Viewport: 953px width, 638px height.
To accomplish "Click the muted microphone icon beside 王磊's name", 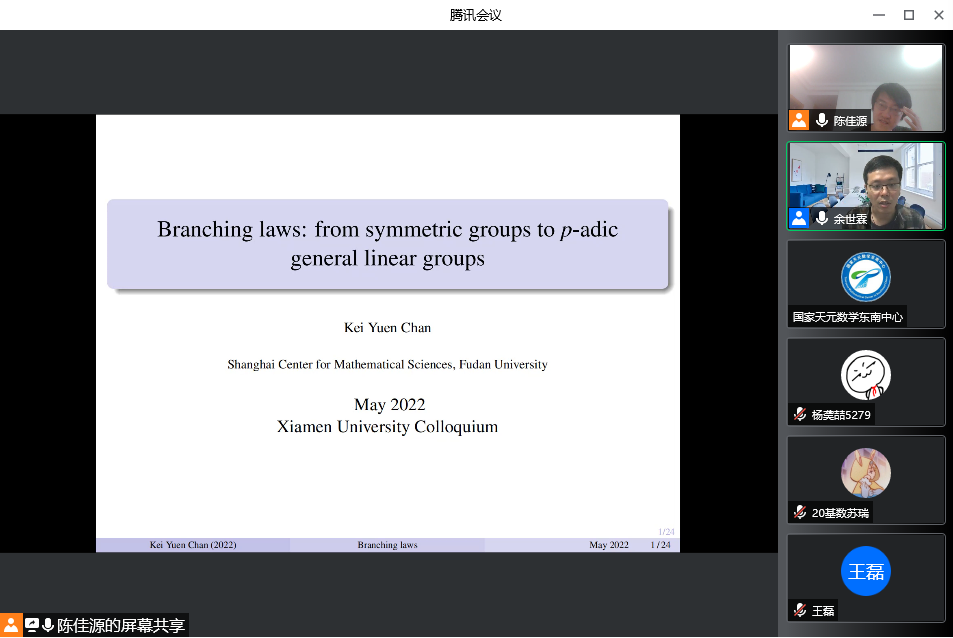I will click(x=800, y=610).
